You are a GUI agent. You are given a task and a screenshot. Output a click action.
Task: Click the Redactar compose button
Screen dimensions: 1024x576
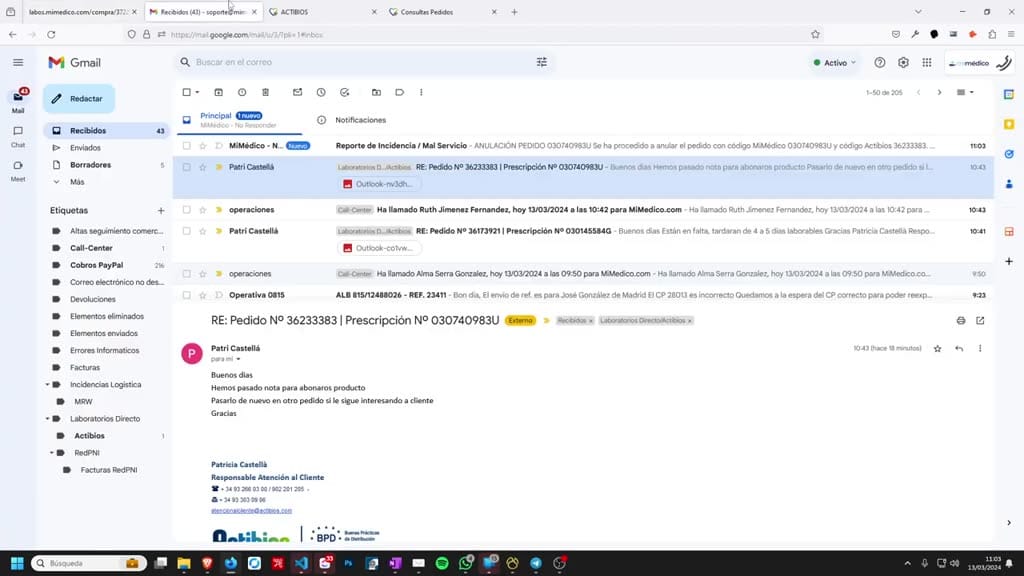(x=80, y=99)
